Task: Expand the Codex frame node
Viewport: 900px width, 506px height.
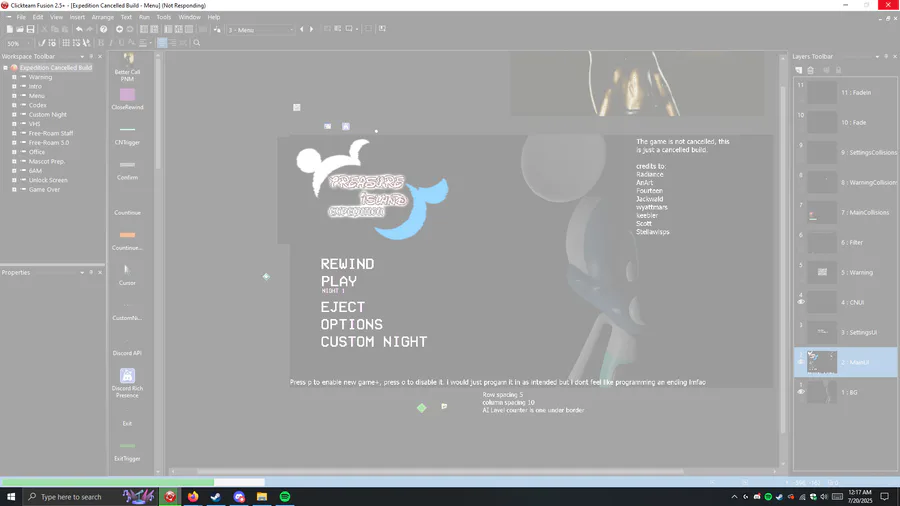Action: 14,105
